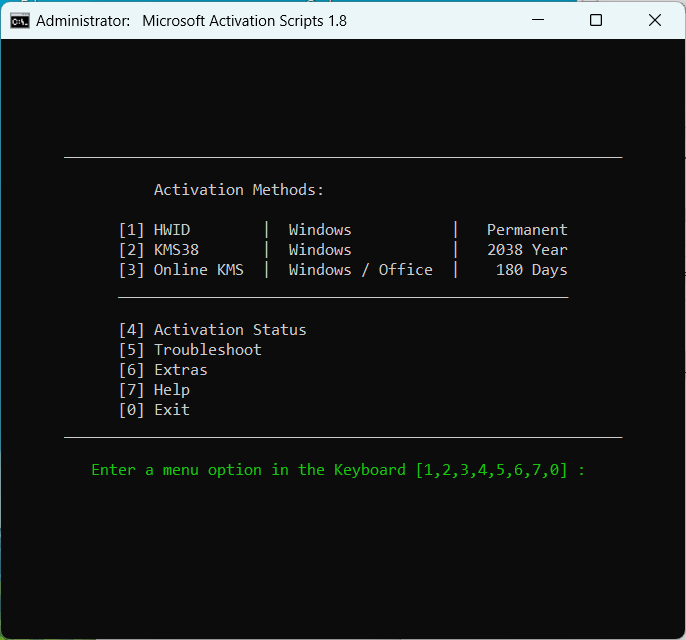Image resolution: width=686 pixels, height=640 pixels.
Task: Click '[0] Exit' line
Action: pyautogui.click(x=154, y=410)
